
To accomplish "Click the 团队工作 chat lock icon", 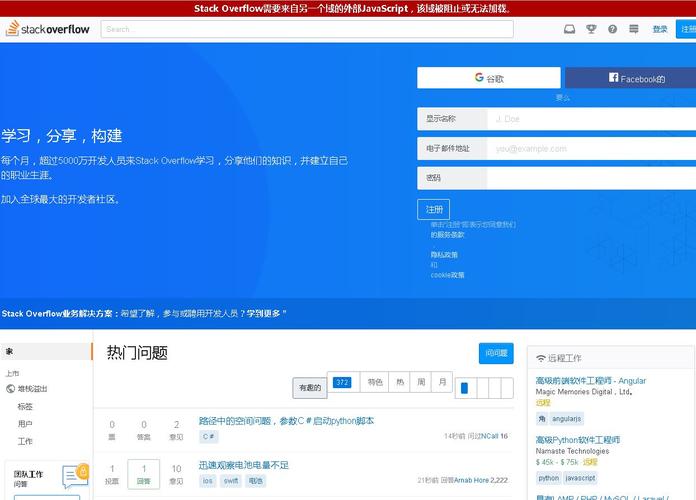I will coord(75,475).
